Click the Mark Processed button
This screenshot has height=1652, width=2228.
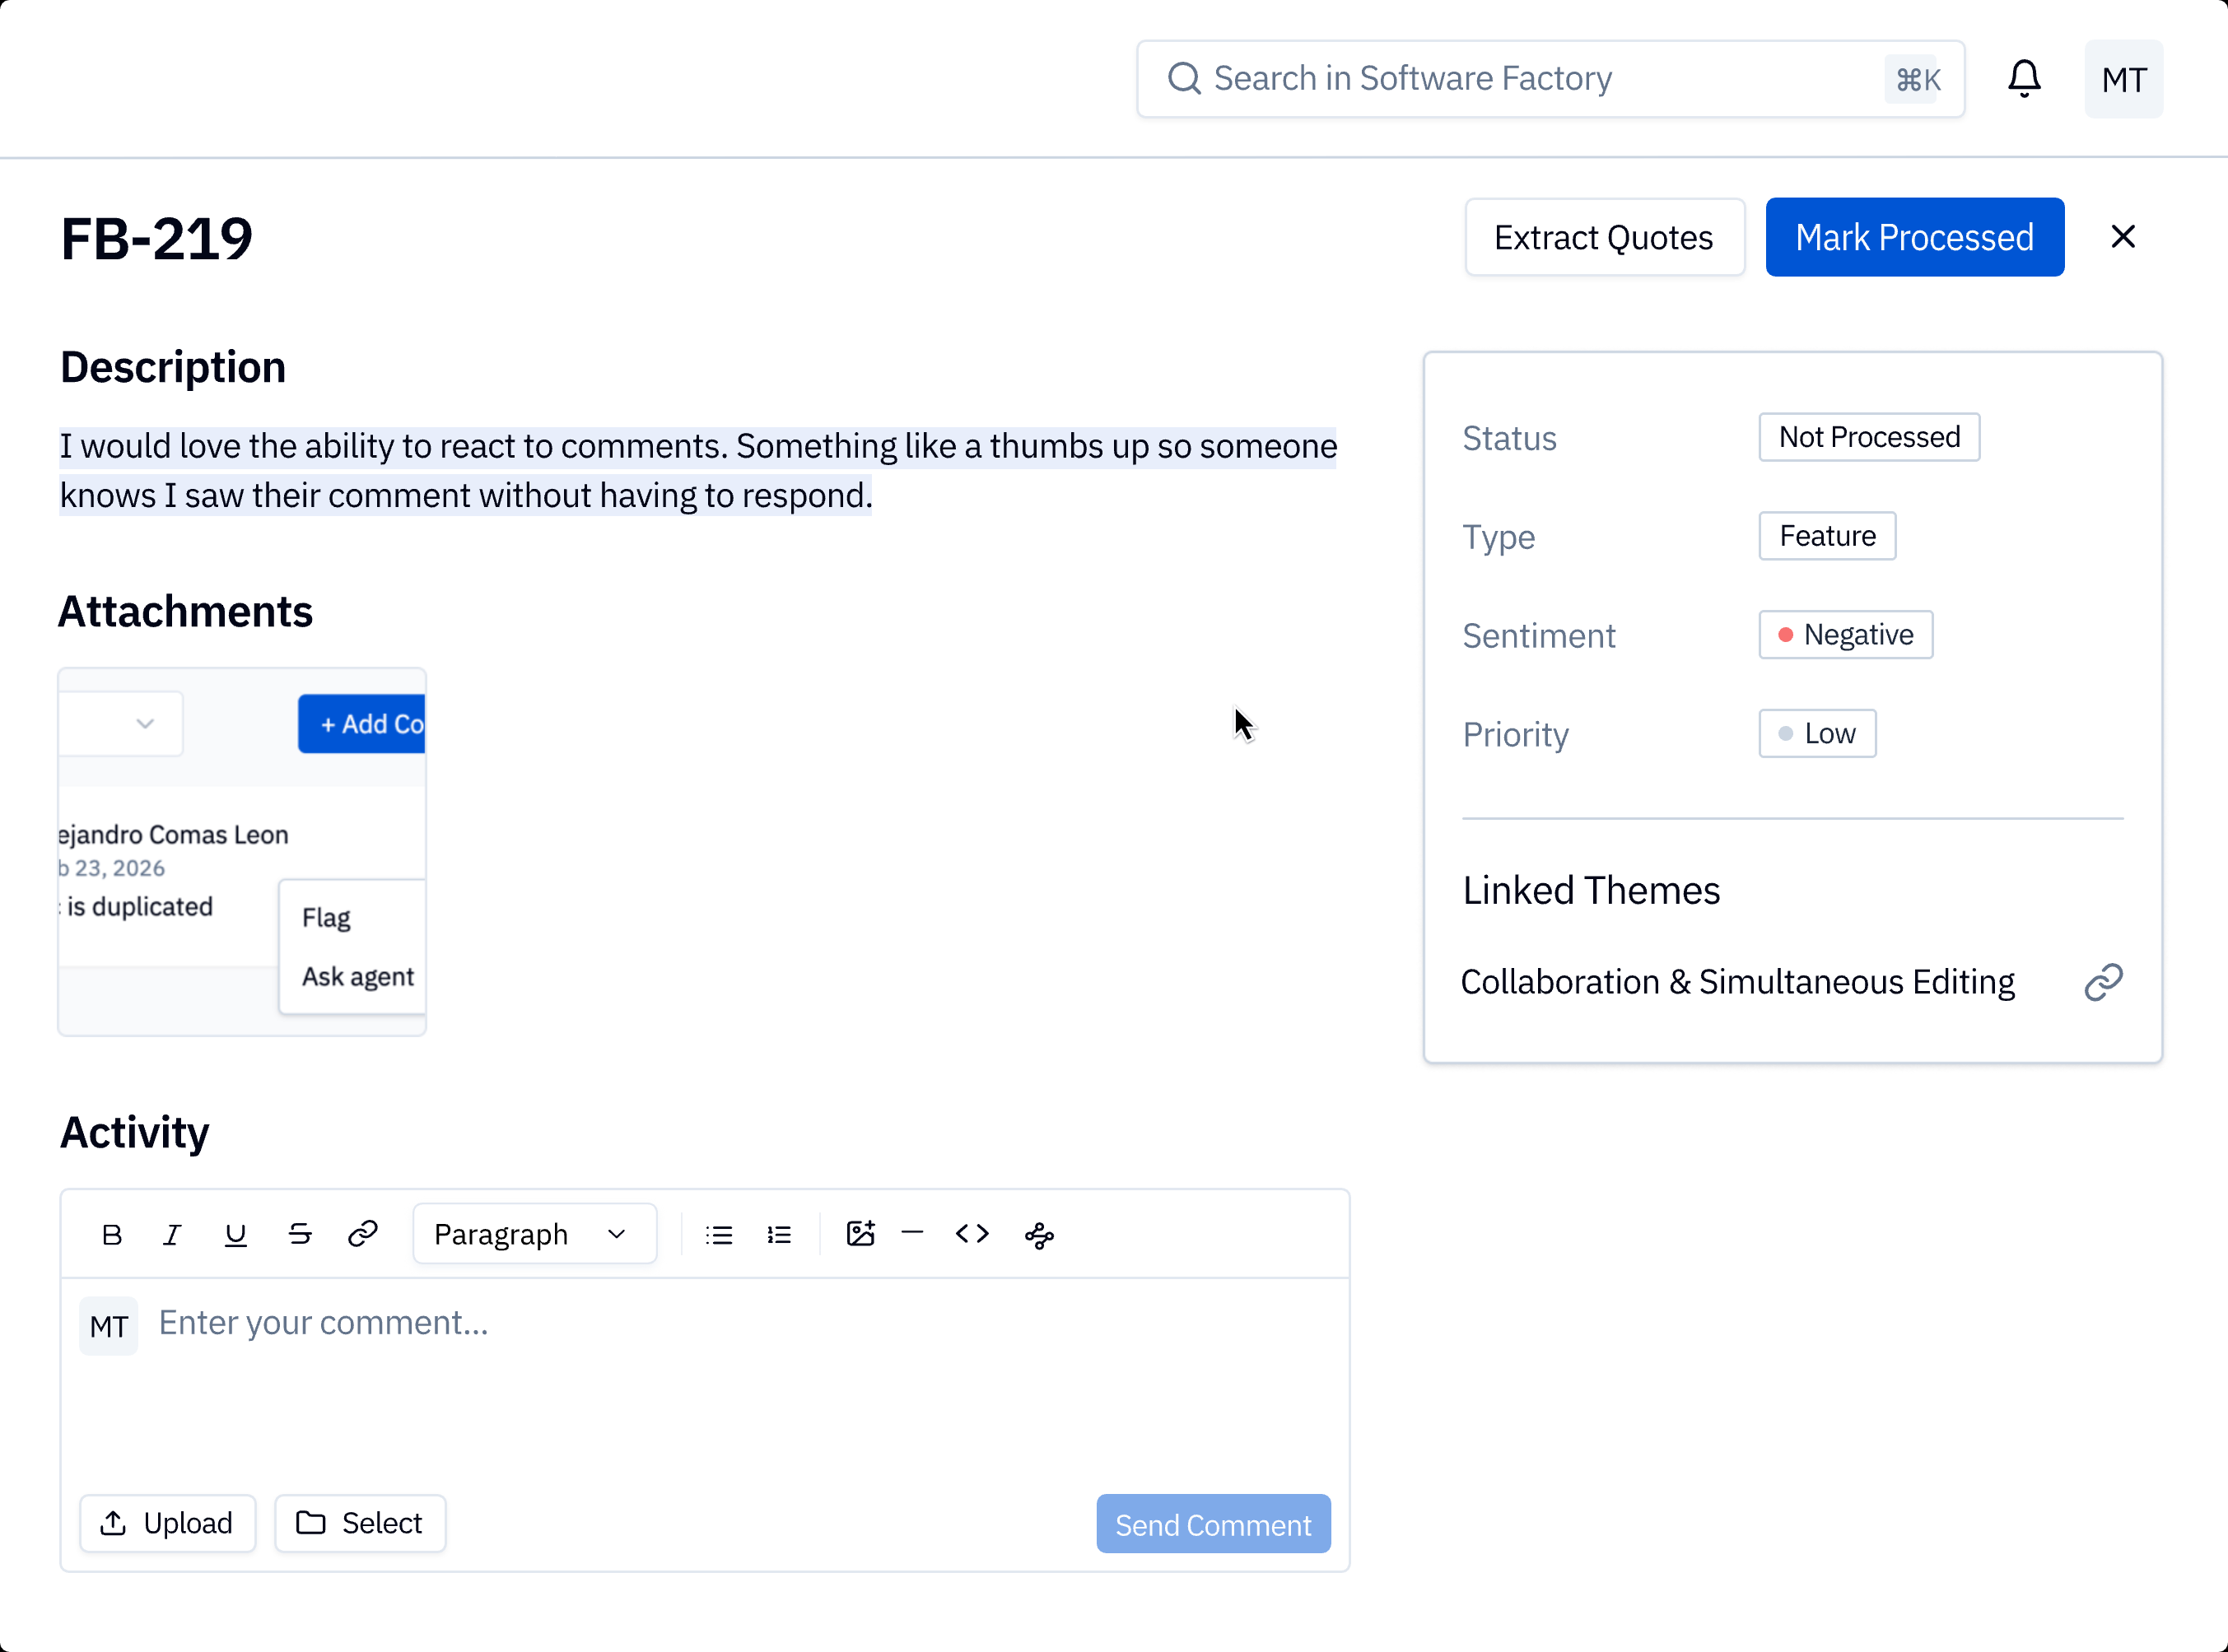1914,237
